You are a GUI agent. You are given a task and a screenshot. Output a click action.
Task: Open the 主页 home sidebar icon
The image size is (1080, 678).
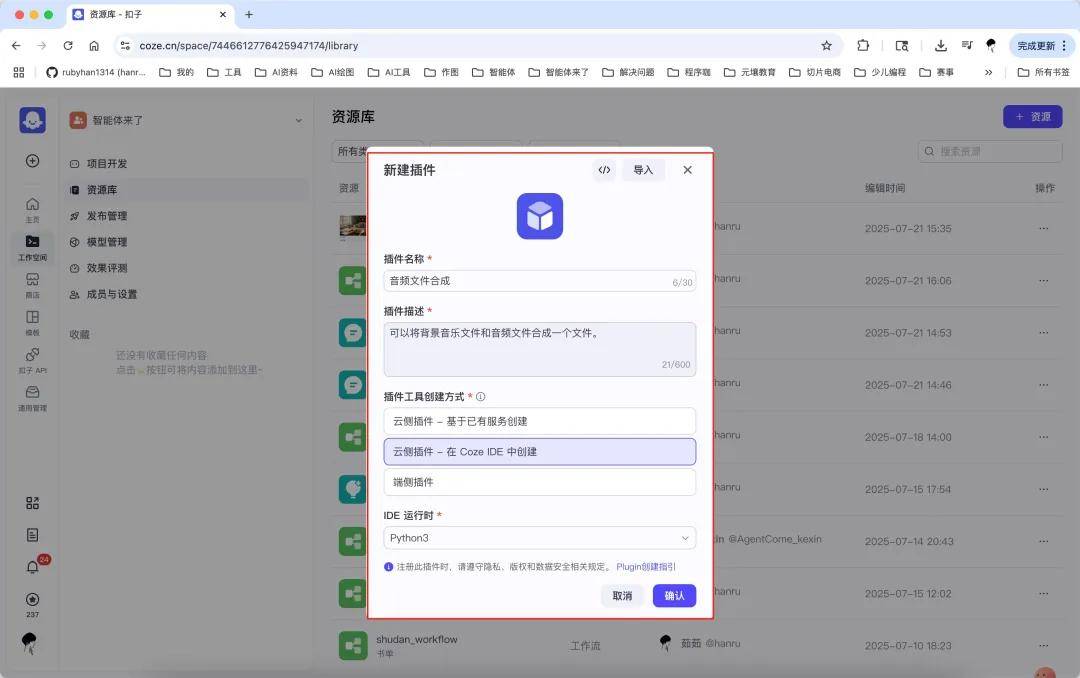(x=33, y=208)
